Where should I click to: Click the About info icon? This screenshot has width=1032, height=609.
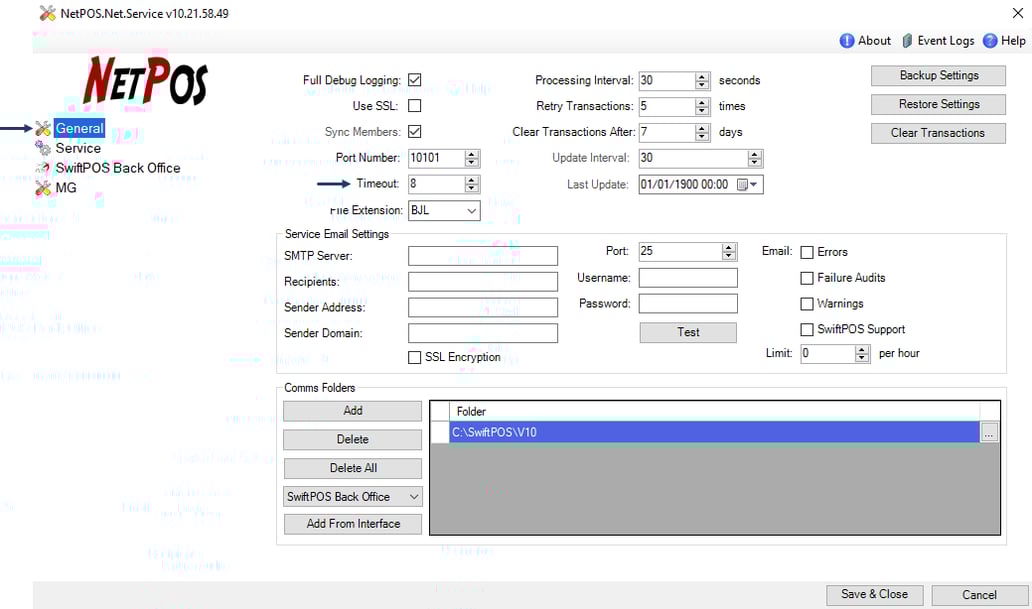(847, 41)
